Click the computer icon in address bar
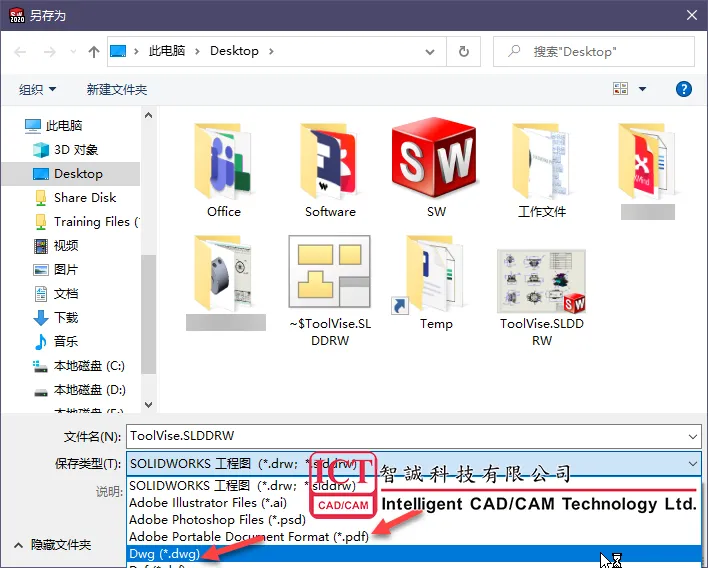The width and height of the screenshot is (708, 568). [118, 51]
